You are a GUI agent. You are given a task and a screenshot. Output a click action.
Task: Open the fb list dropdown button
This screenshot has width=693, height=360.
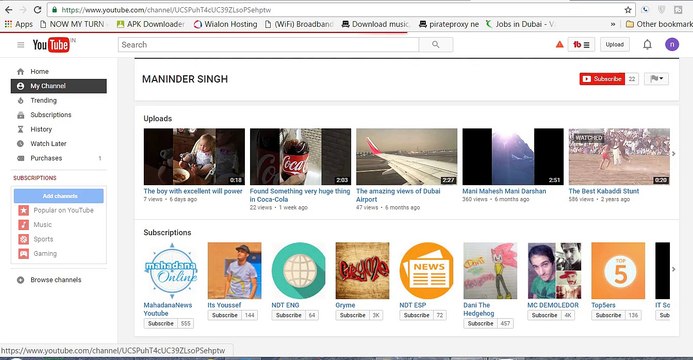click(x=581, y=45)
